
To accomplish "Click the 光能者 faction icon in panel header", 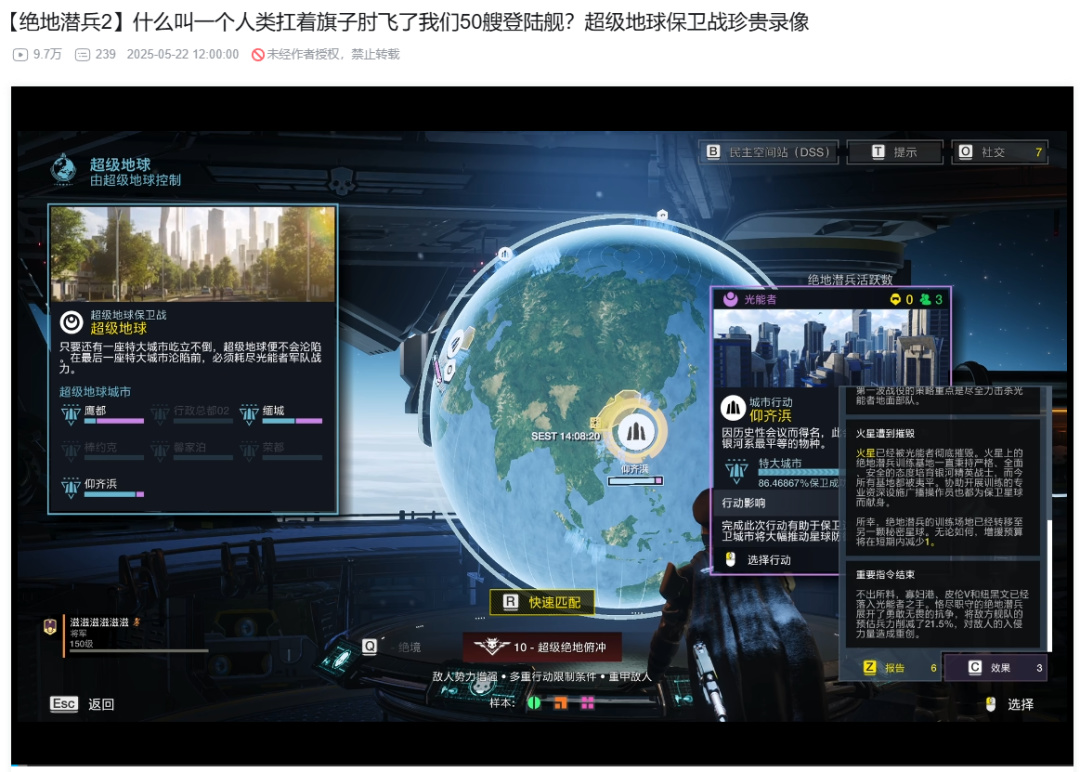I will [730, 299].
